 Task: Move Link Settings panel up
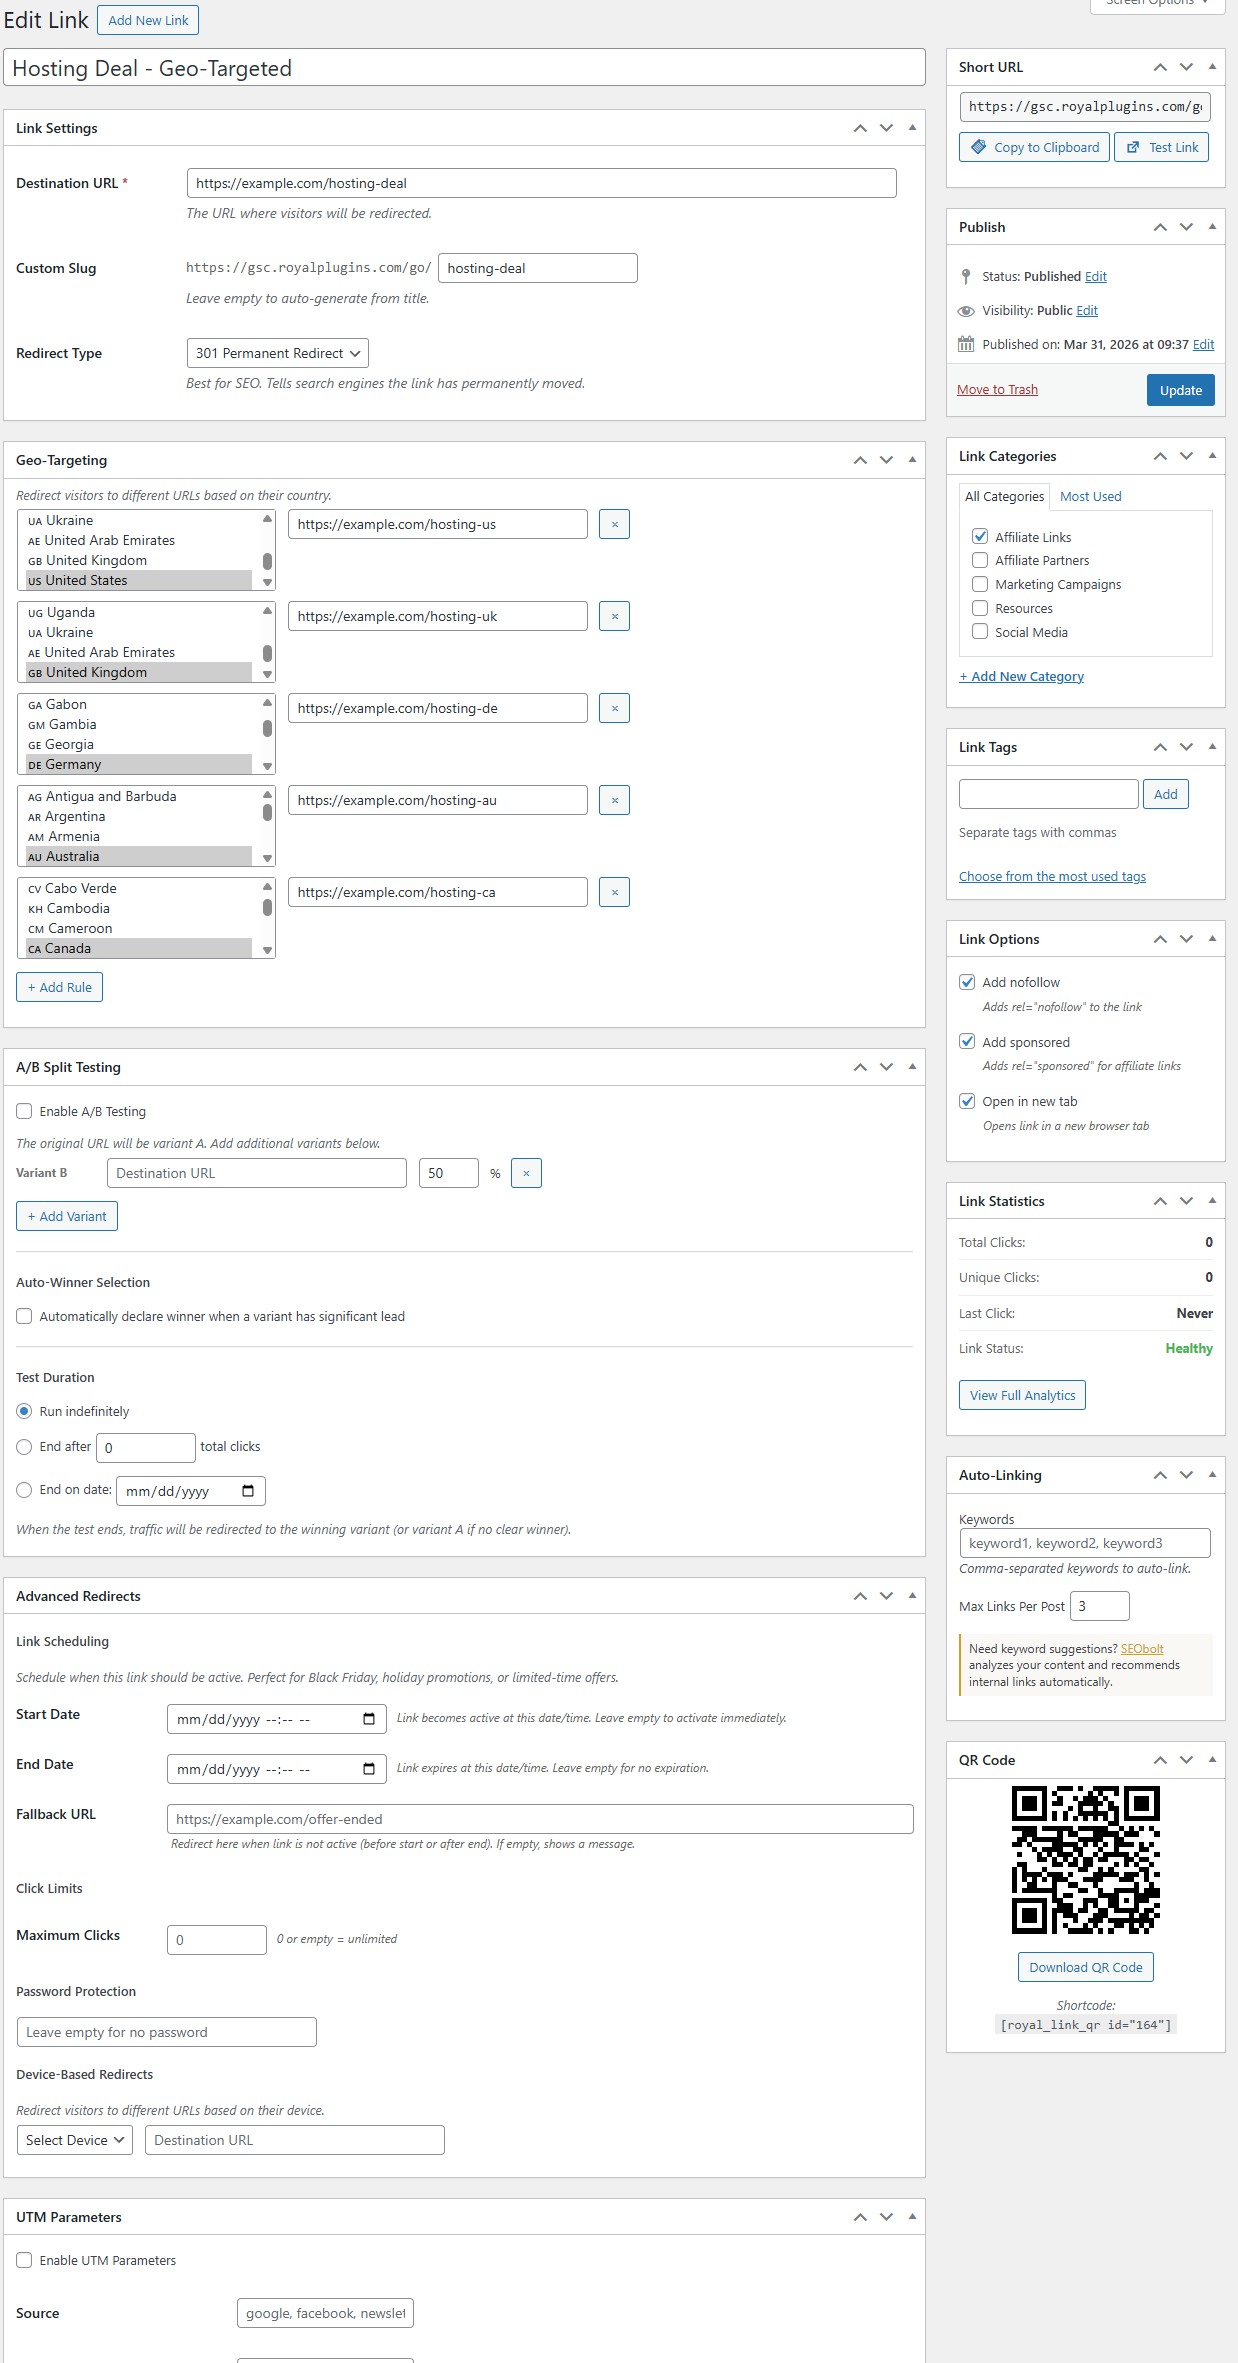pyautogui.click(x=860, y=128)
